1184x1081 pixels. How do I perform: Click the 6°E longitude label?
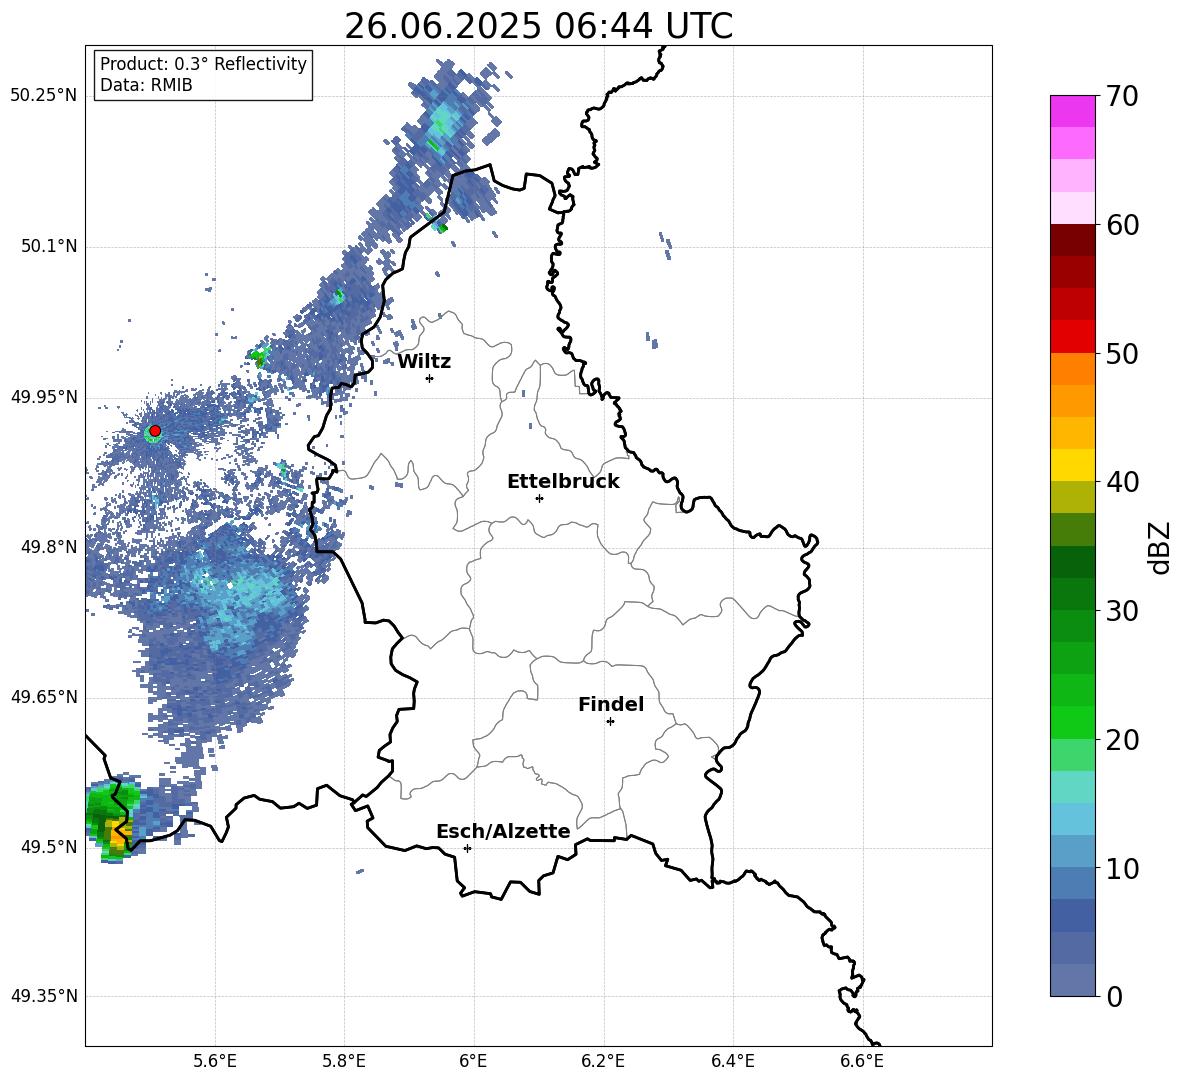[473, 1062]
